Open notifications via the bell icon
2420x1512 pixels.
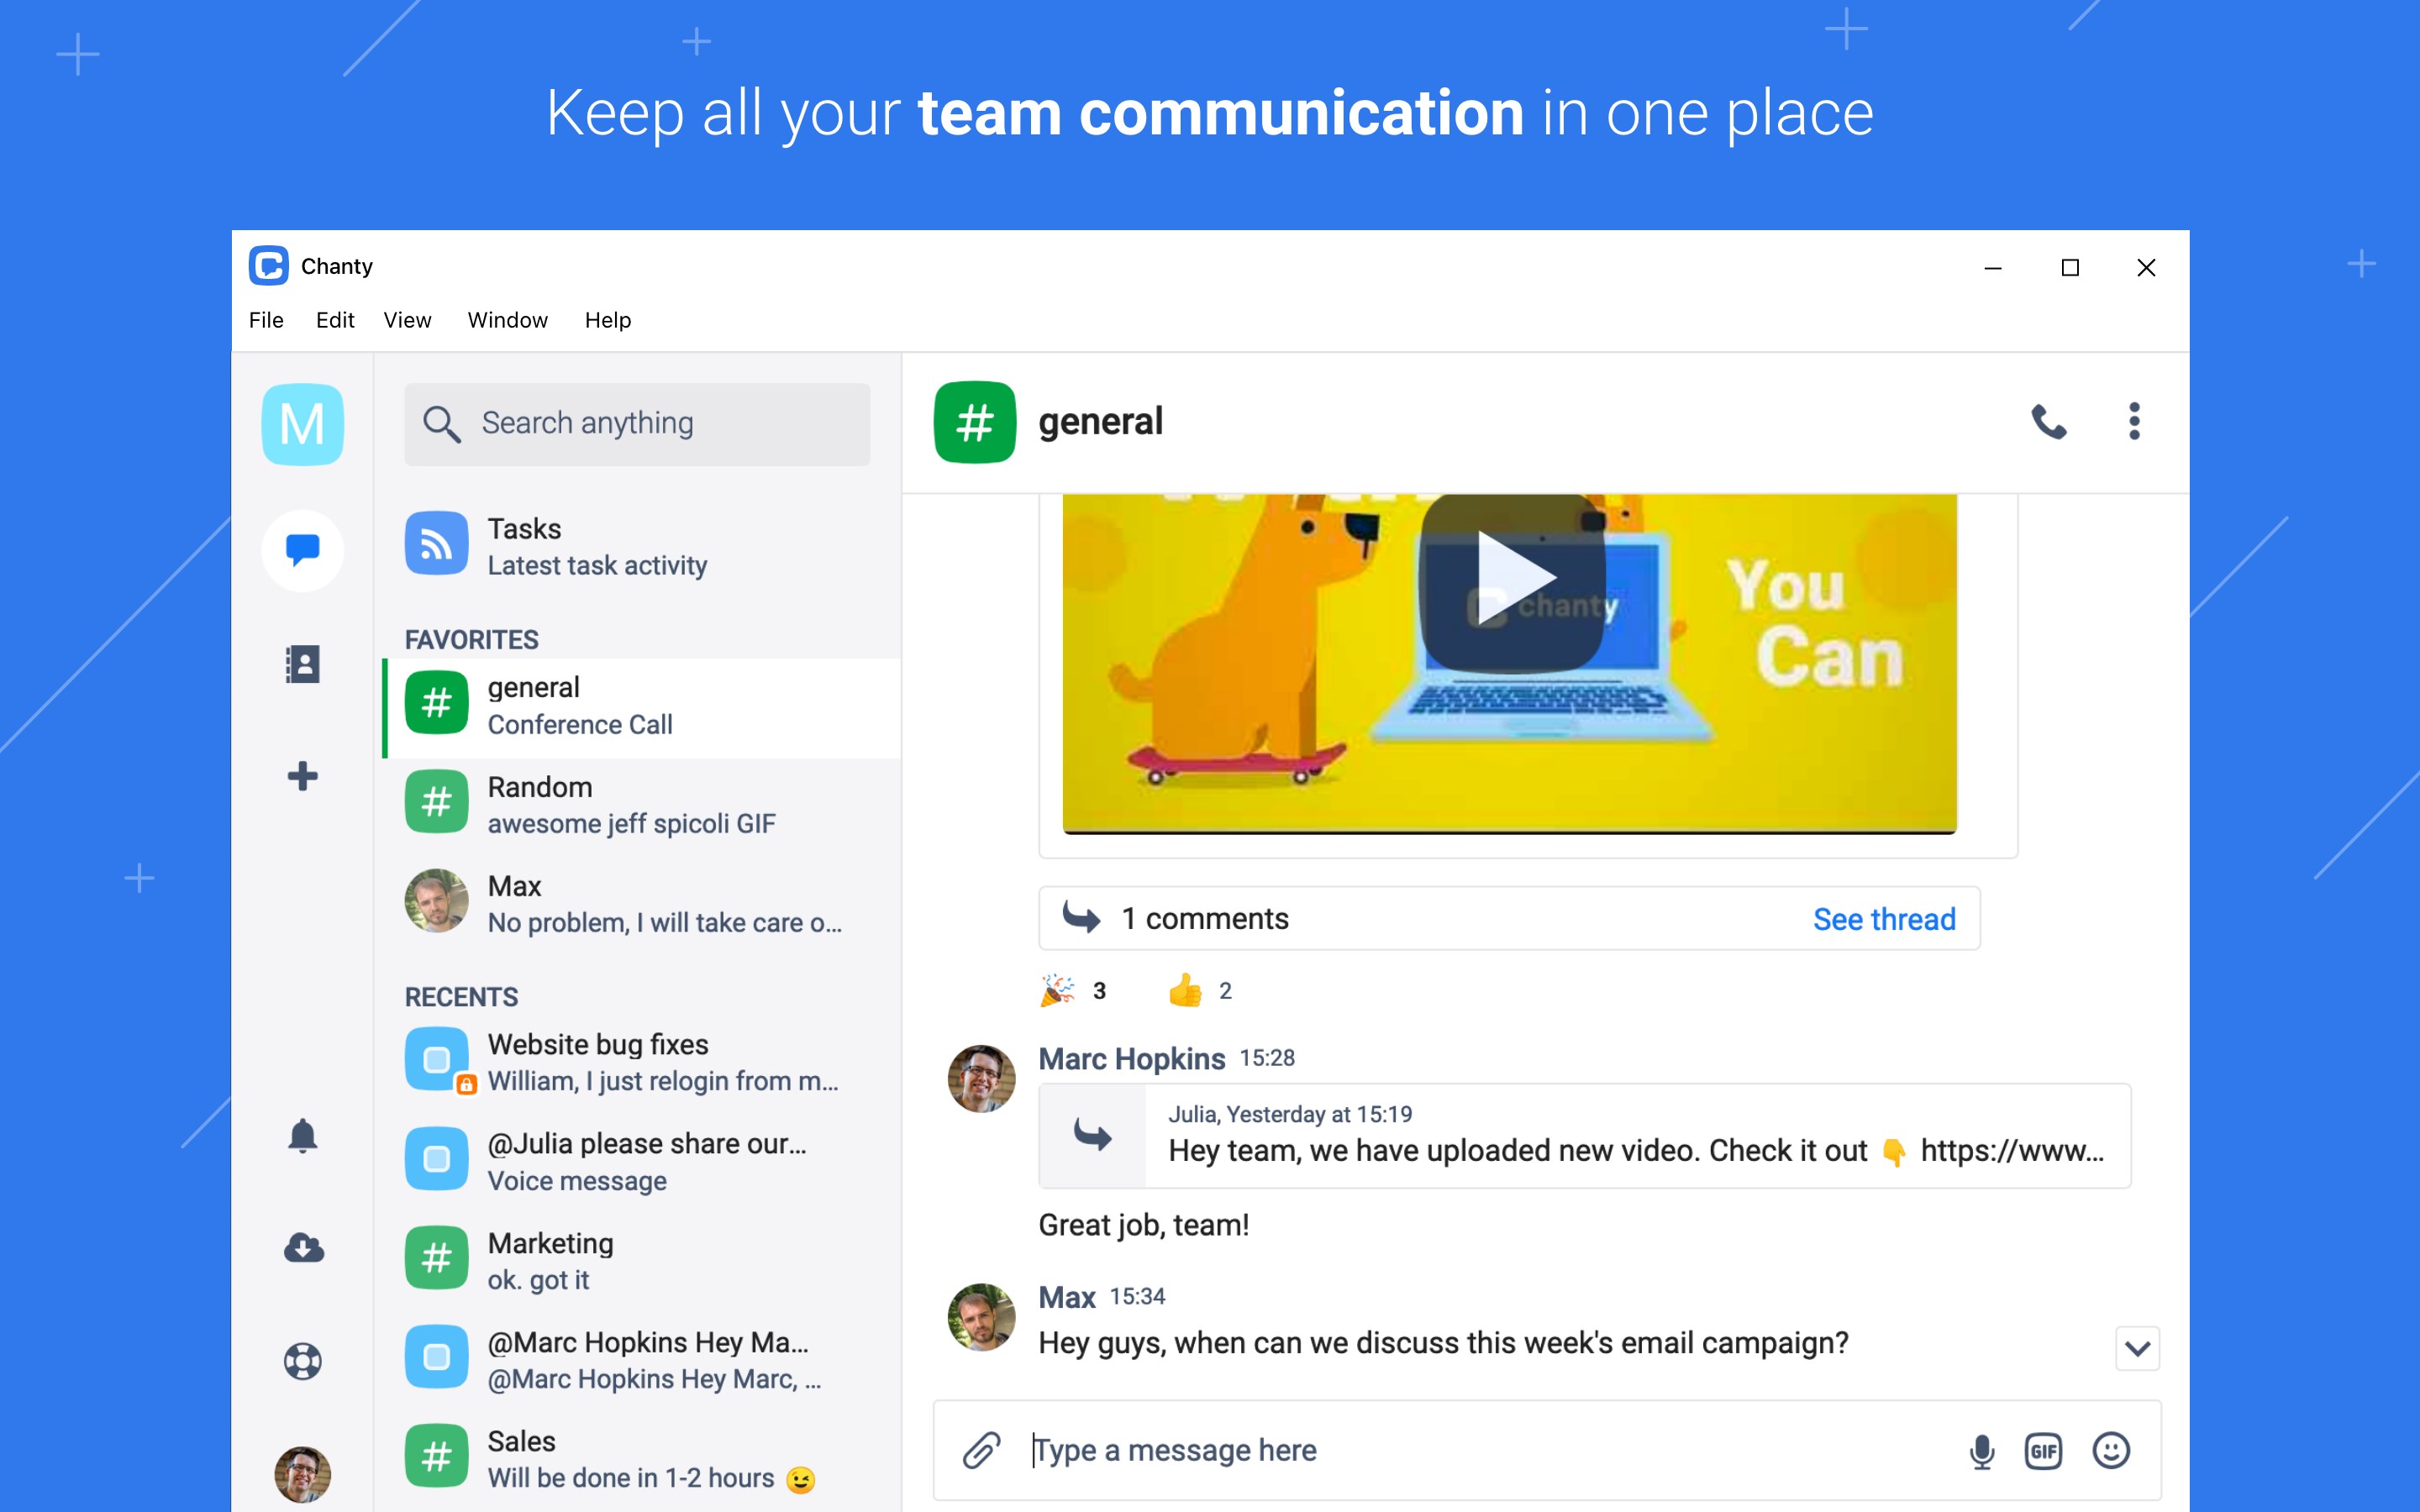(302, 1136)
